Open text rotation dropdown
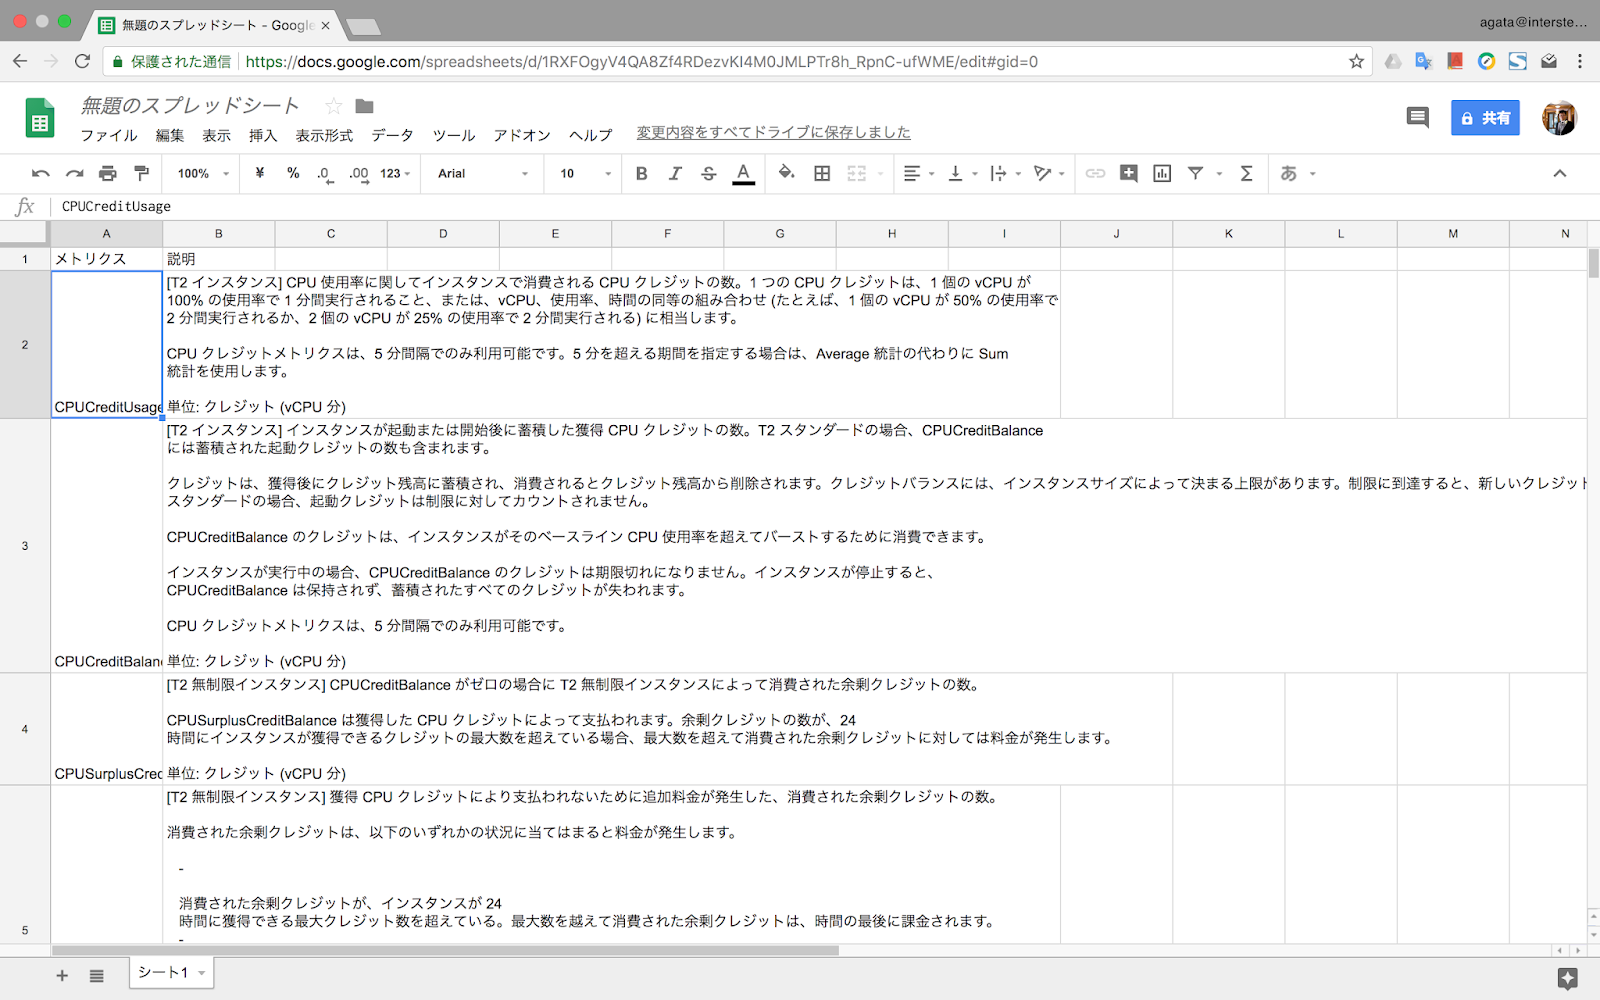Image resolution: width=1600 pixels, height=1000 pixels. tap(1049, 174)
